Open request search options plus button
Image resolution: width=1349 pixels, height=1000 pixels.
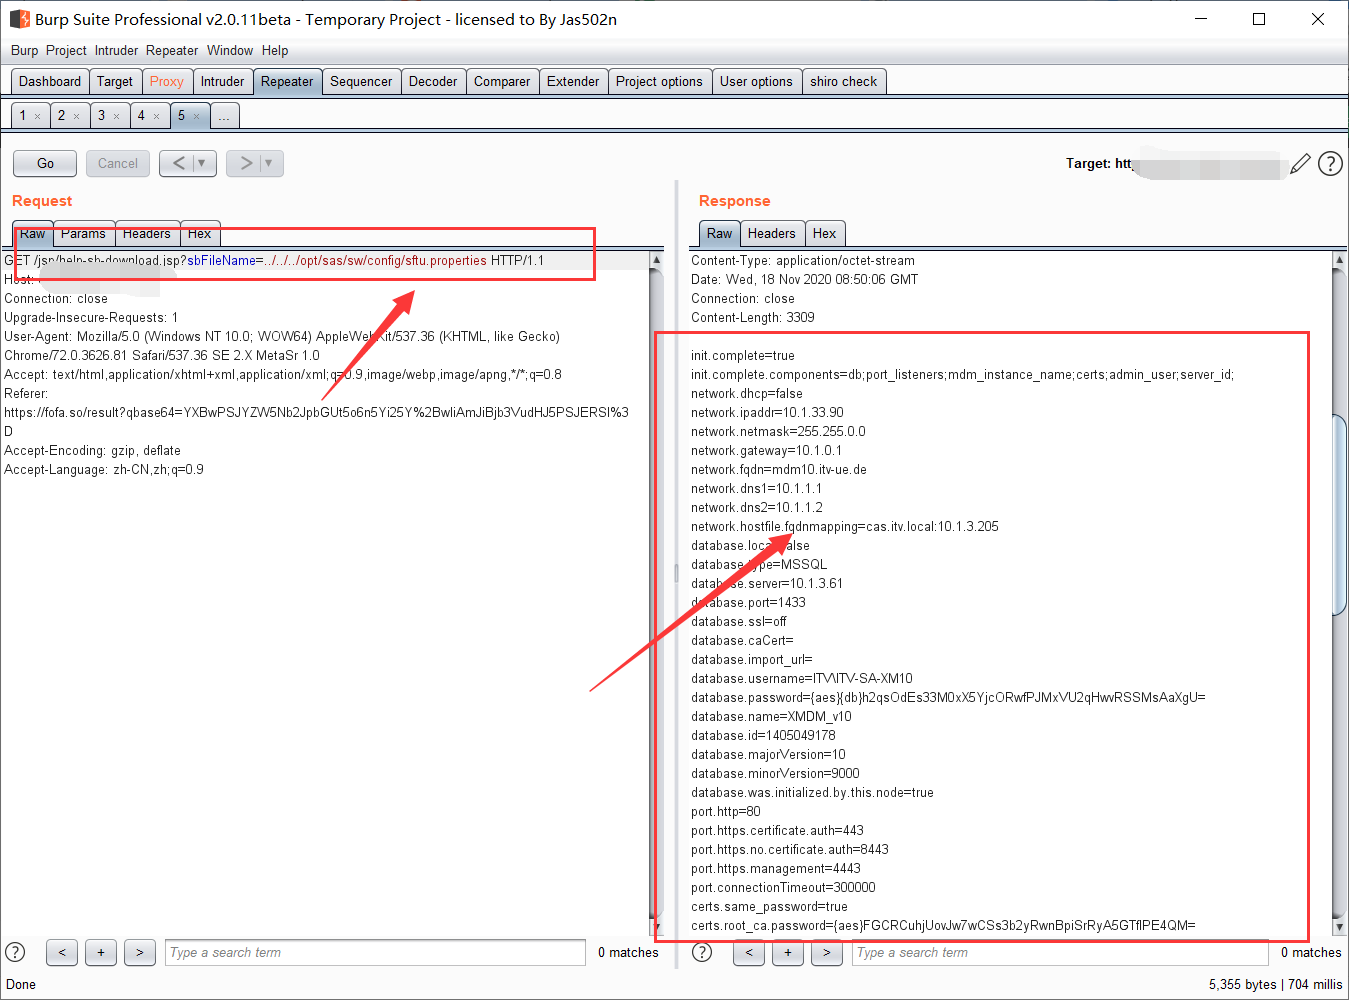pos(101,952)
